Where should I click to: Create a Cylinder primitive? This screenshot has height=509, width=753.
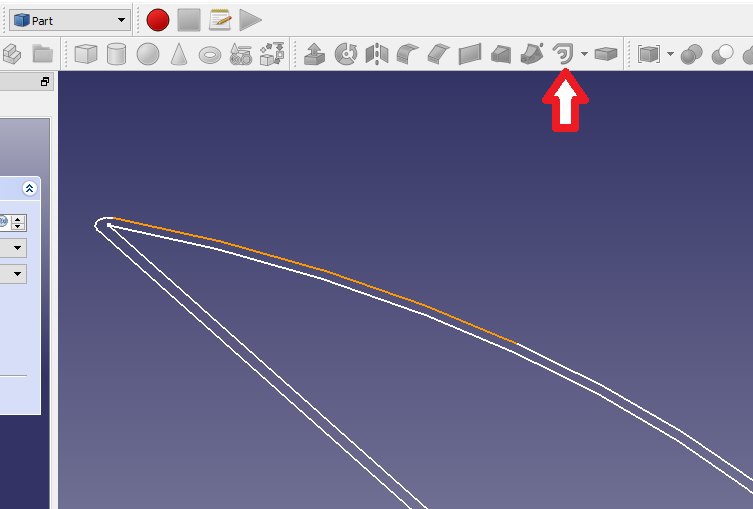coord(116,54)
